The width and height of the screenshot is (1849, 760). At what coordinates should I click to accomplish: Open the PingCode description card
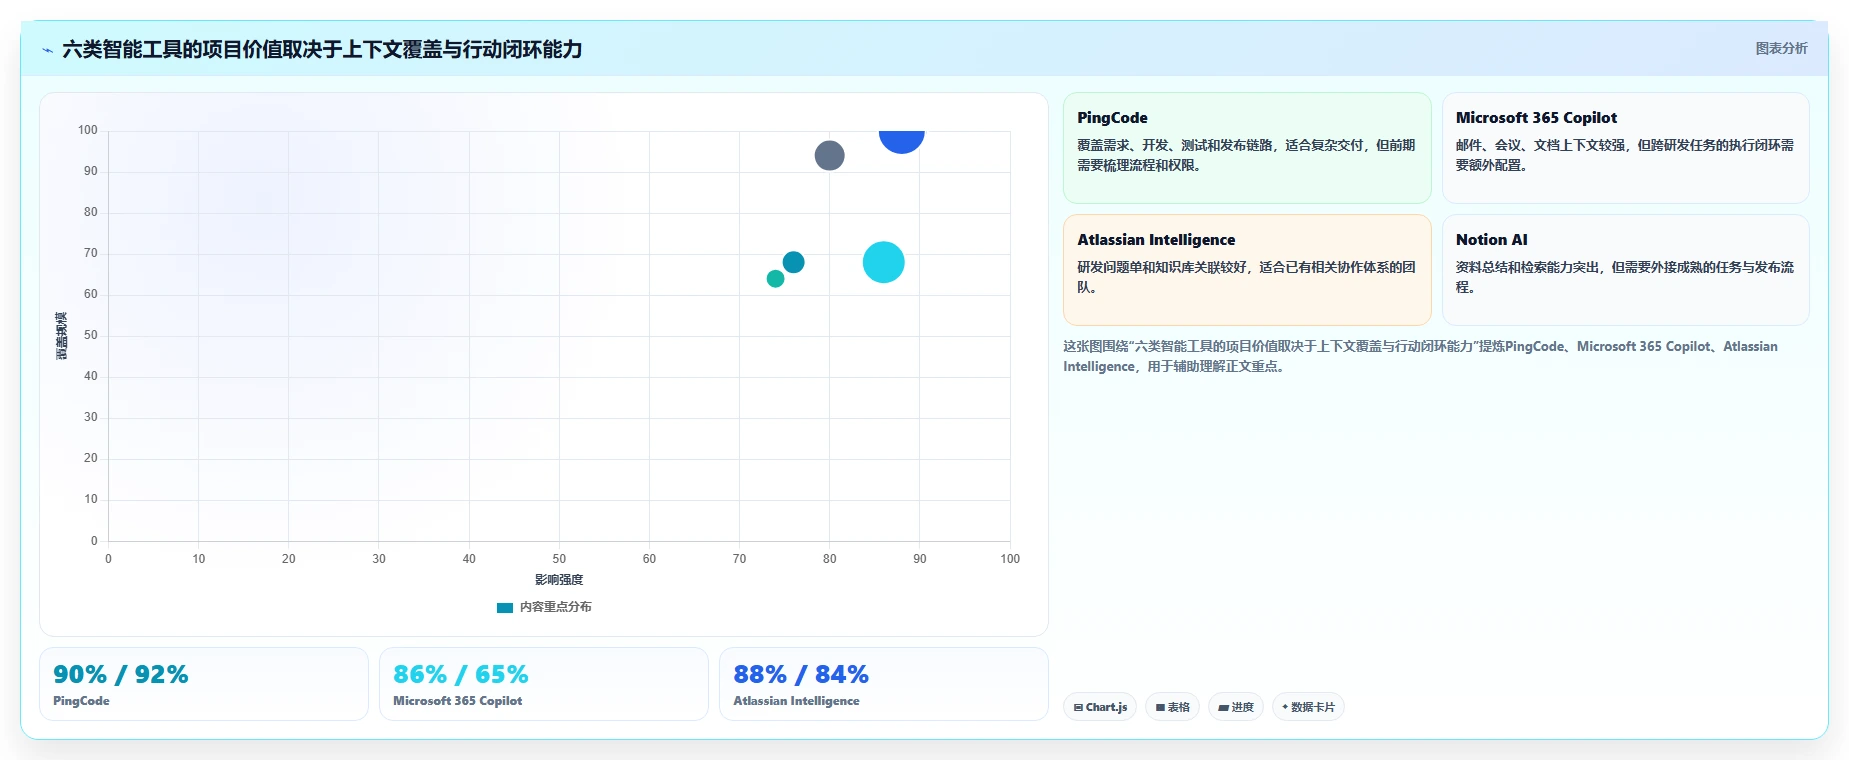[x=1247, y=148]
